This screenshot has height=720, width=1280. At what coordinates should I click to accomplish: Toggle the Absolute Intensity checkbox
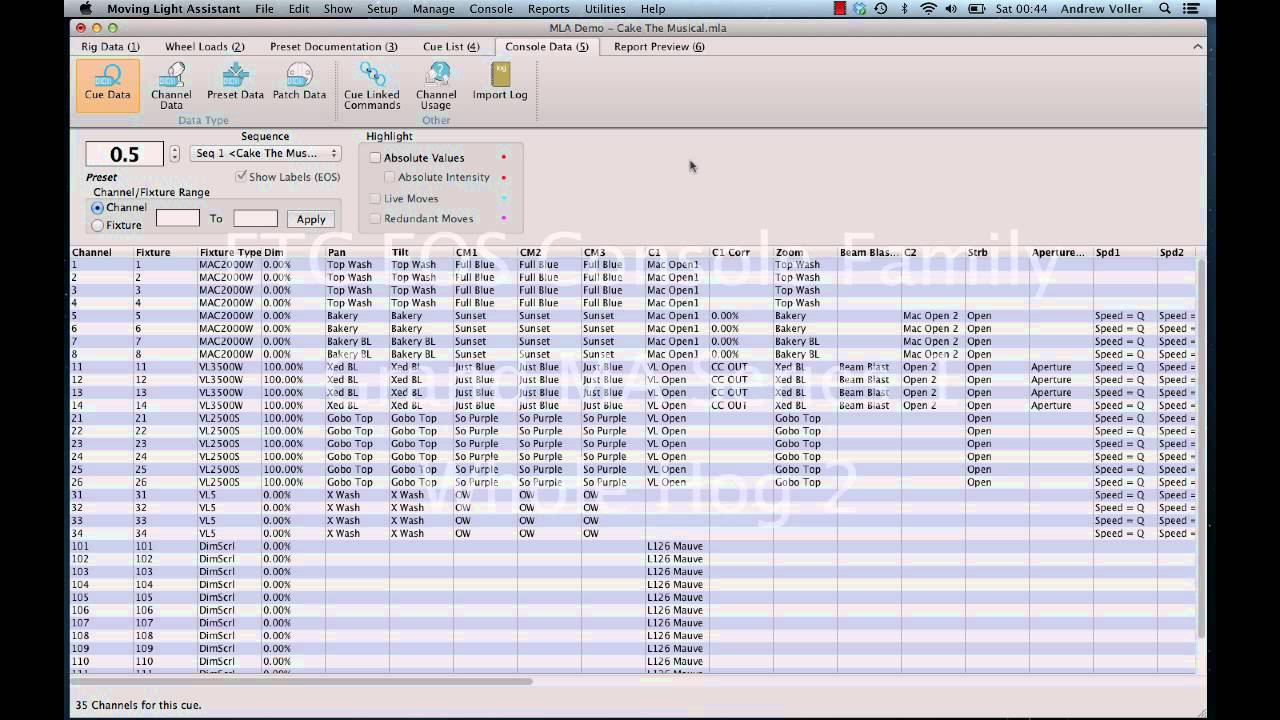pyautogui.click(x=390, y=177)
